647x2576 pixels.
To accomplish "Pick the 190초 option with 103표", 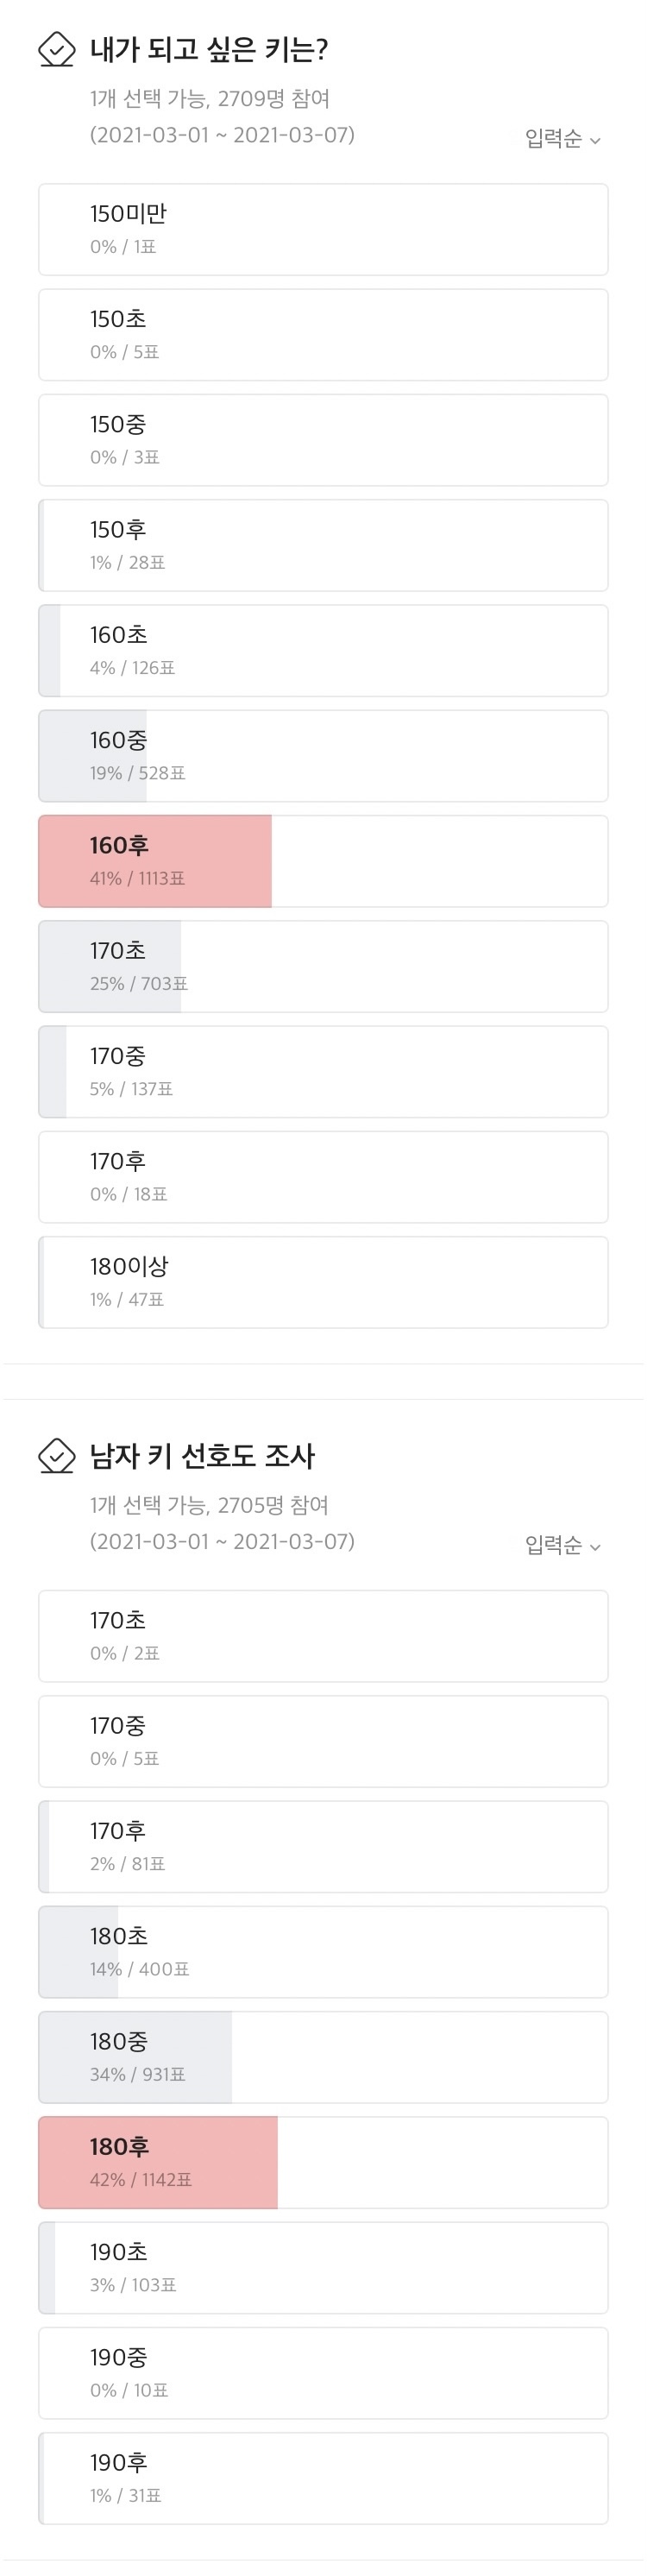I will pyautogui.click(x=323, y=2268).
